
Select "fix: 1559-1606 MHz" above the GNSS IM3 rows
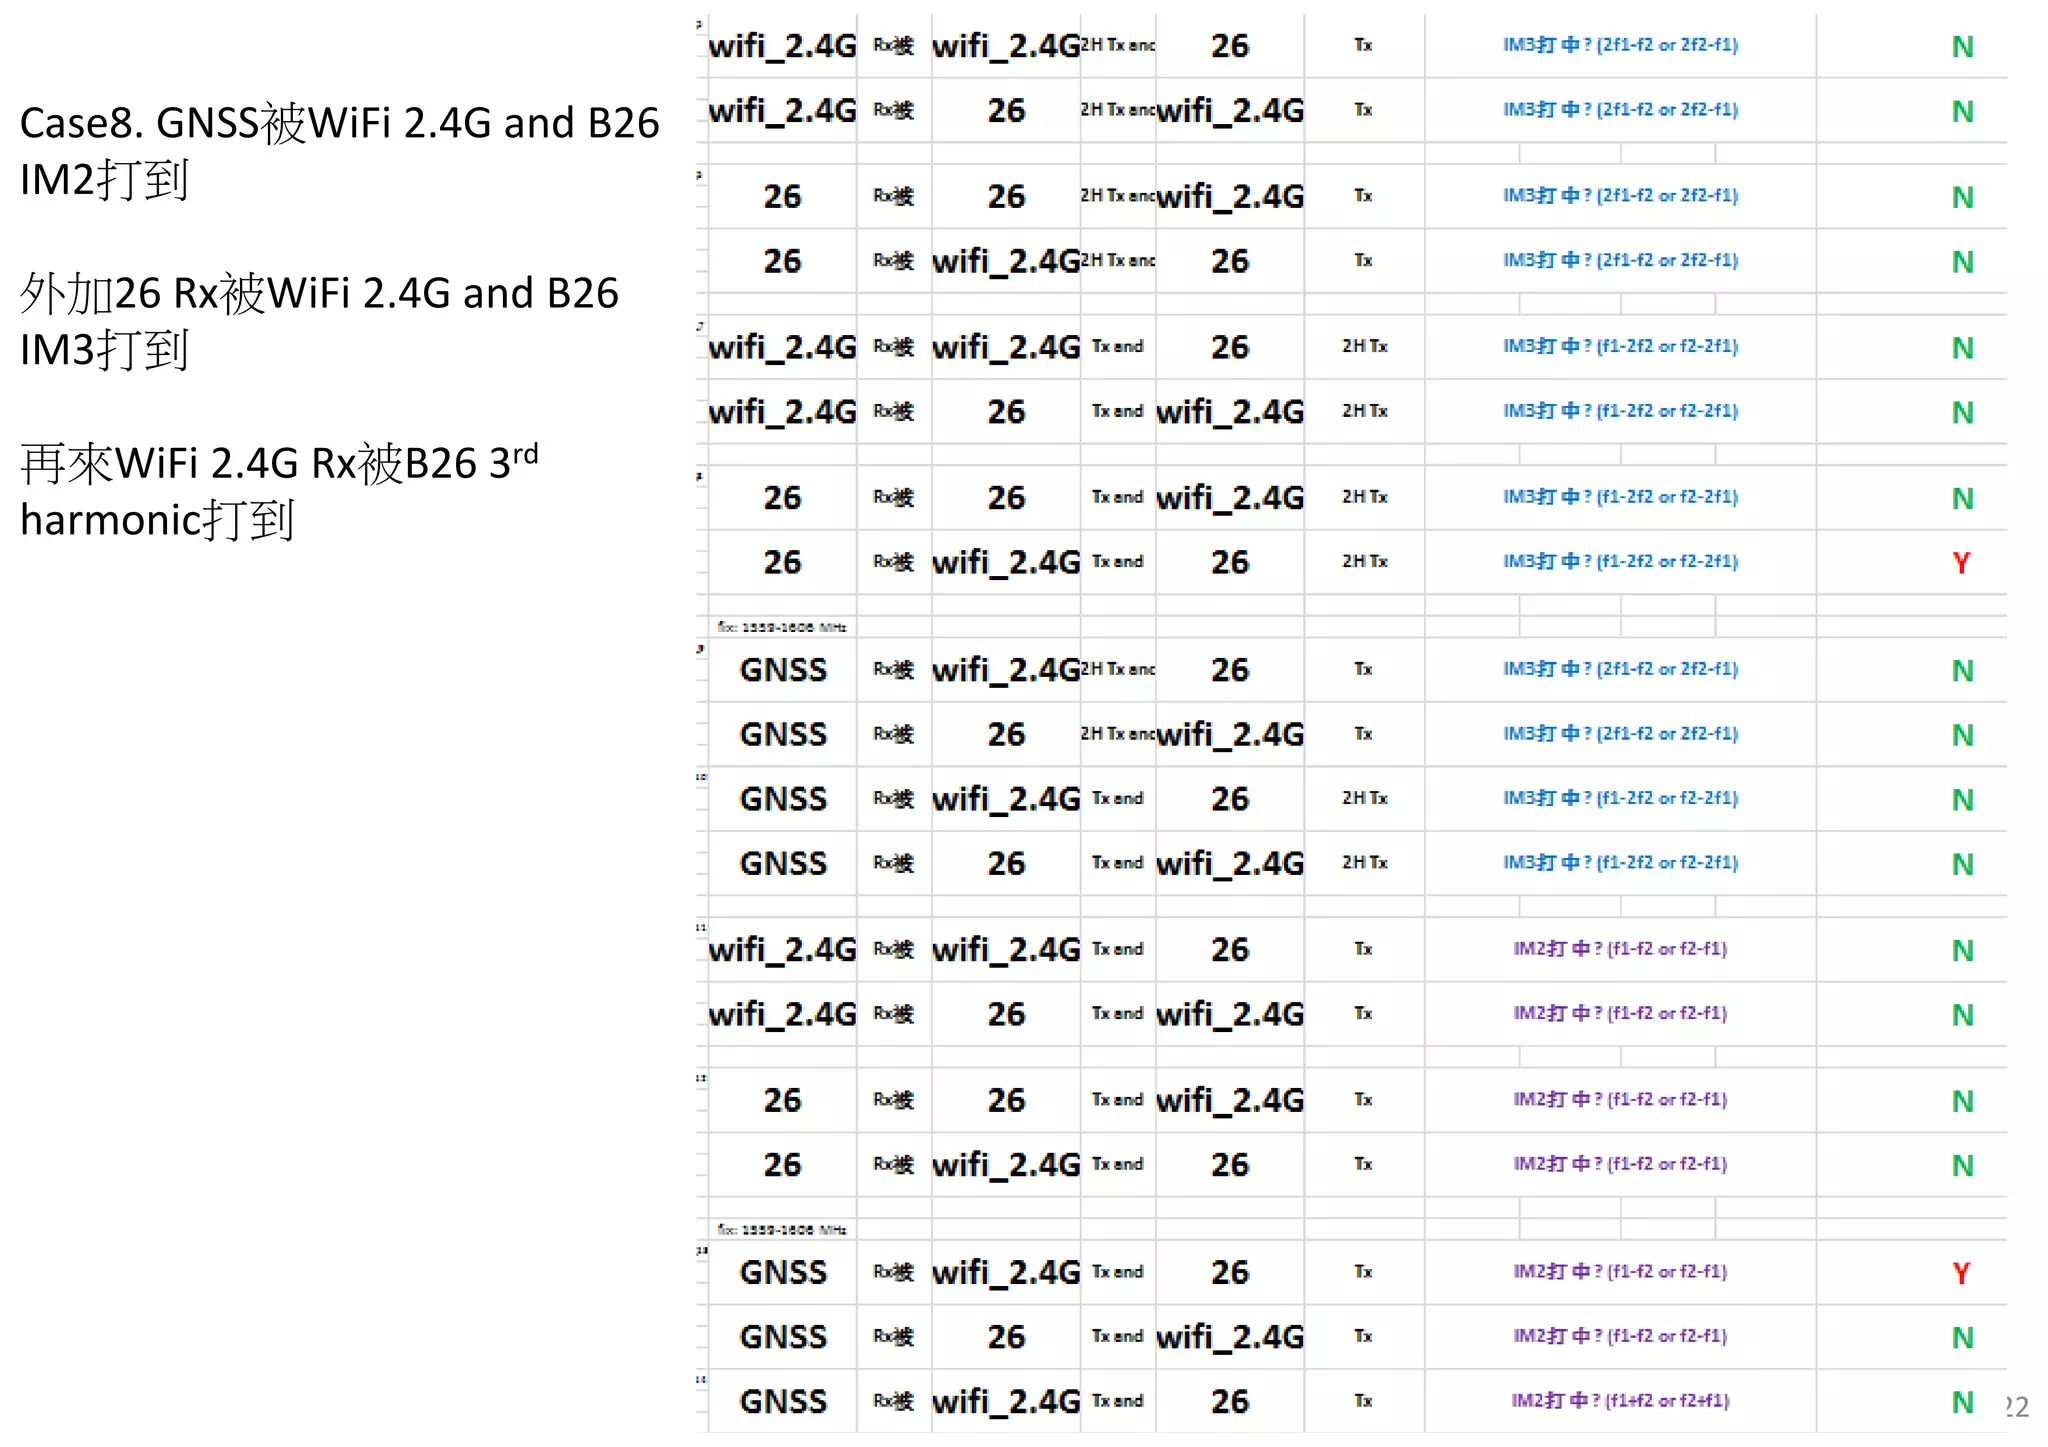point(782,627)
